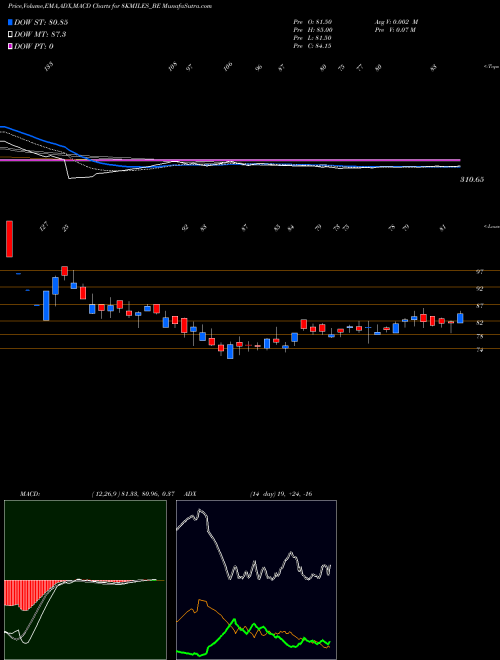Click the red MACD histogram bars
Screen dimensions: 500x660
(x=27, y=593)
